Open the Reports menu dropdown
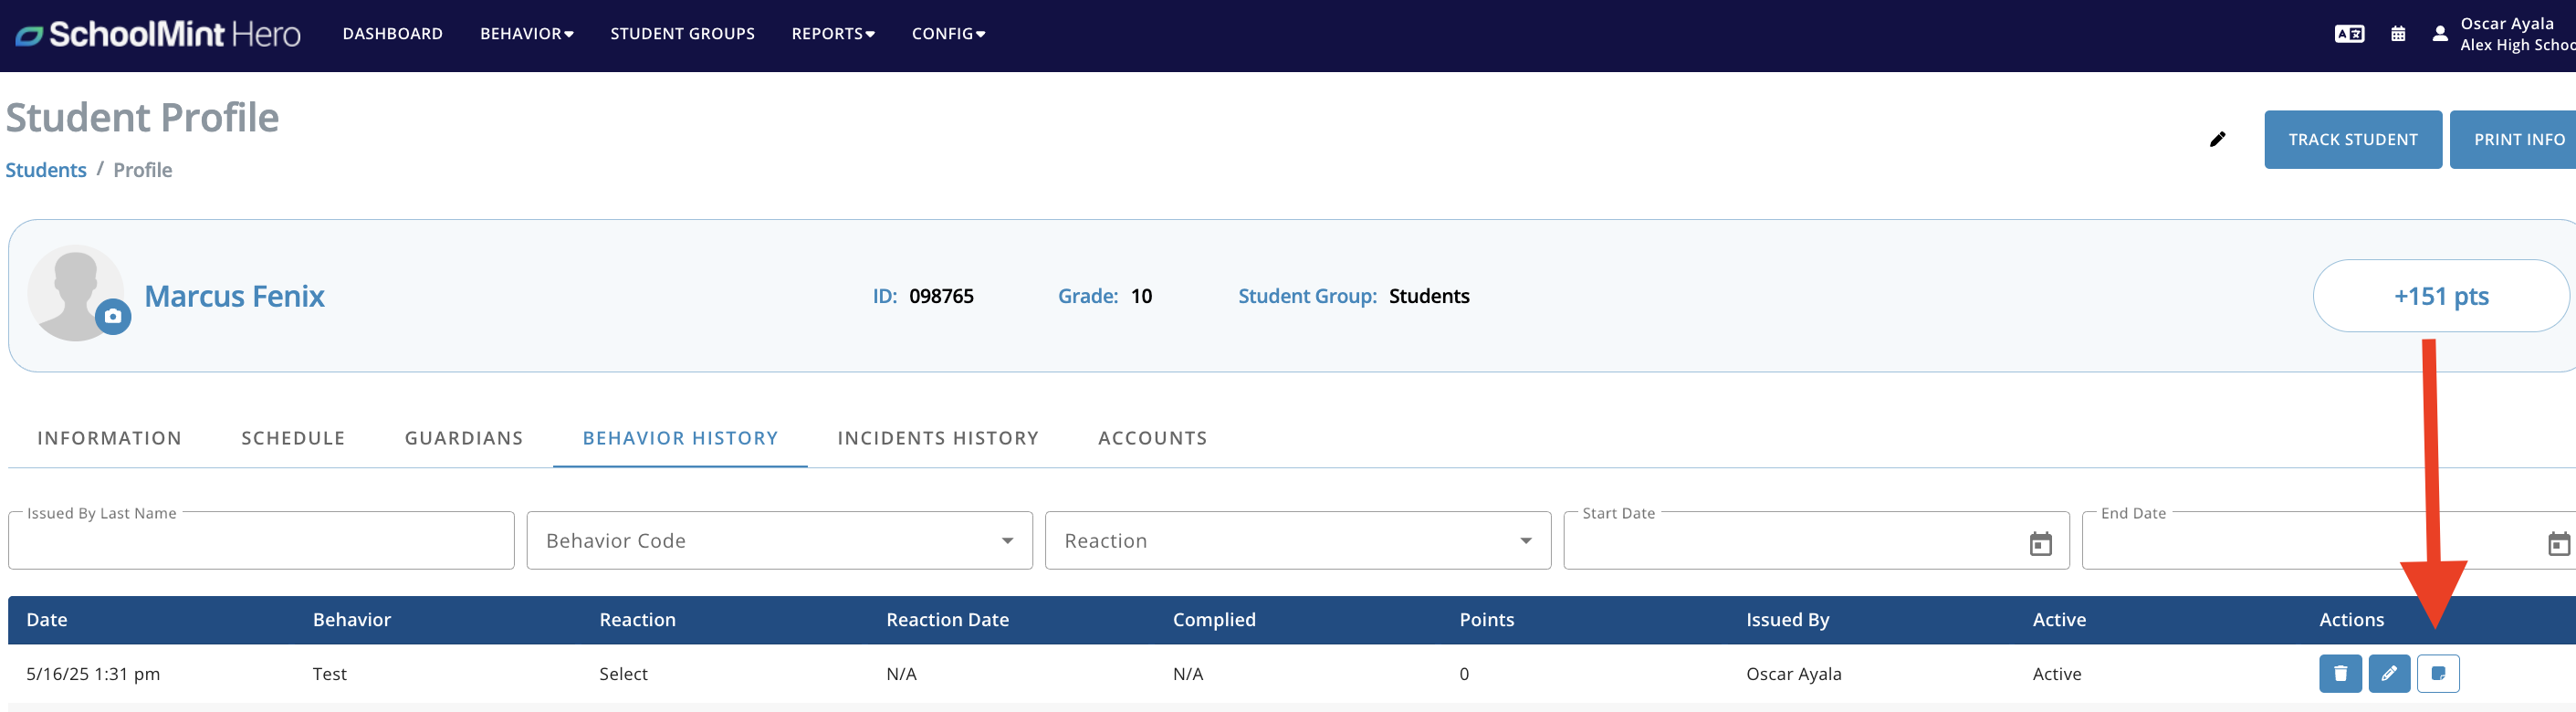 pyautogui.click(x=833, y=34)
